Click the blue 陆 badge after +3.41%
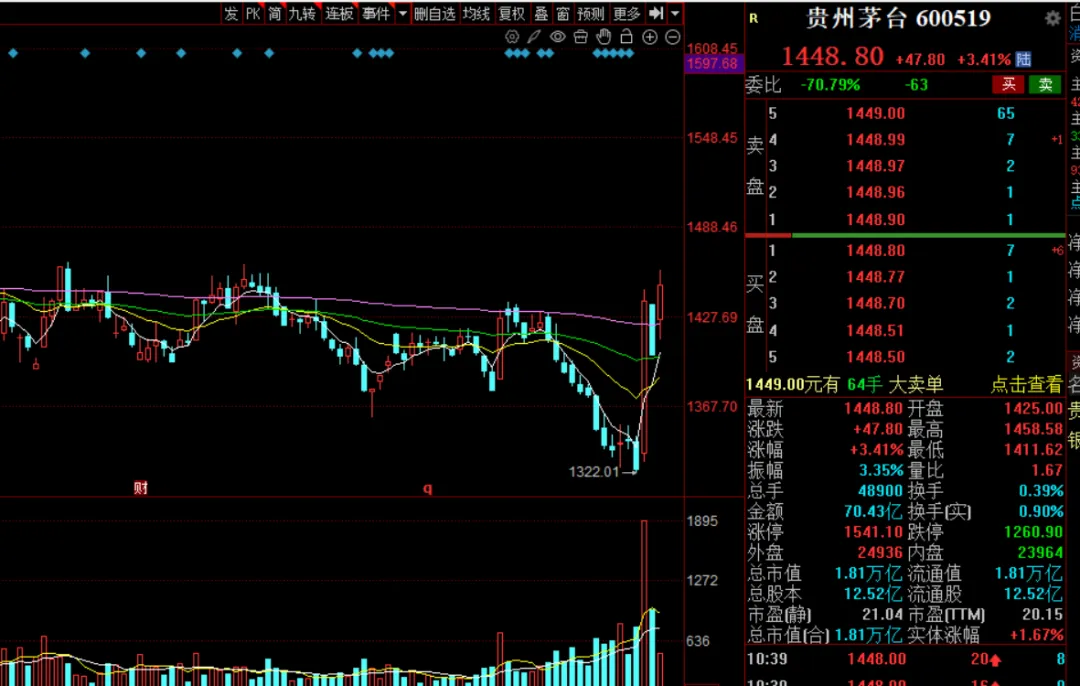 (1024, 59)
